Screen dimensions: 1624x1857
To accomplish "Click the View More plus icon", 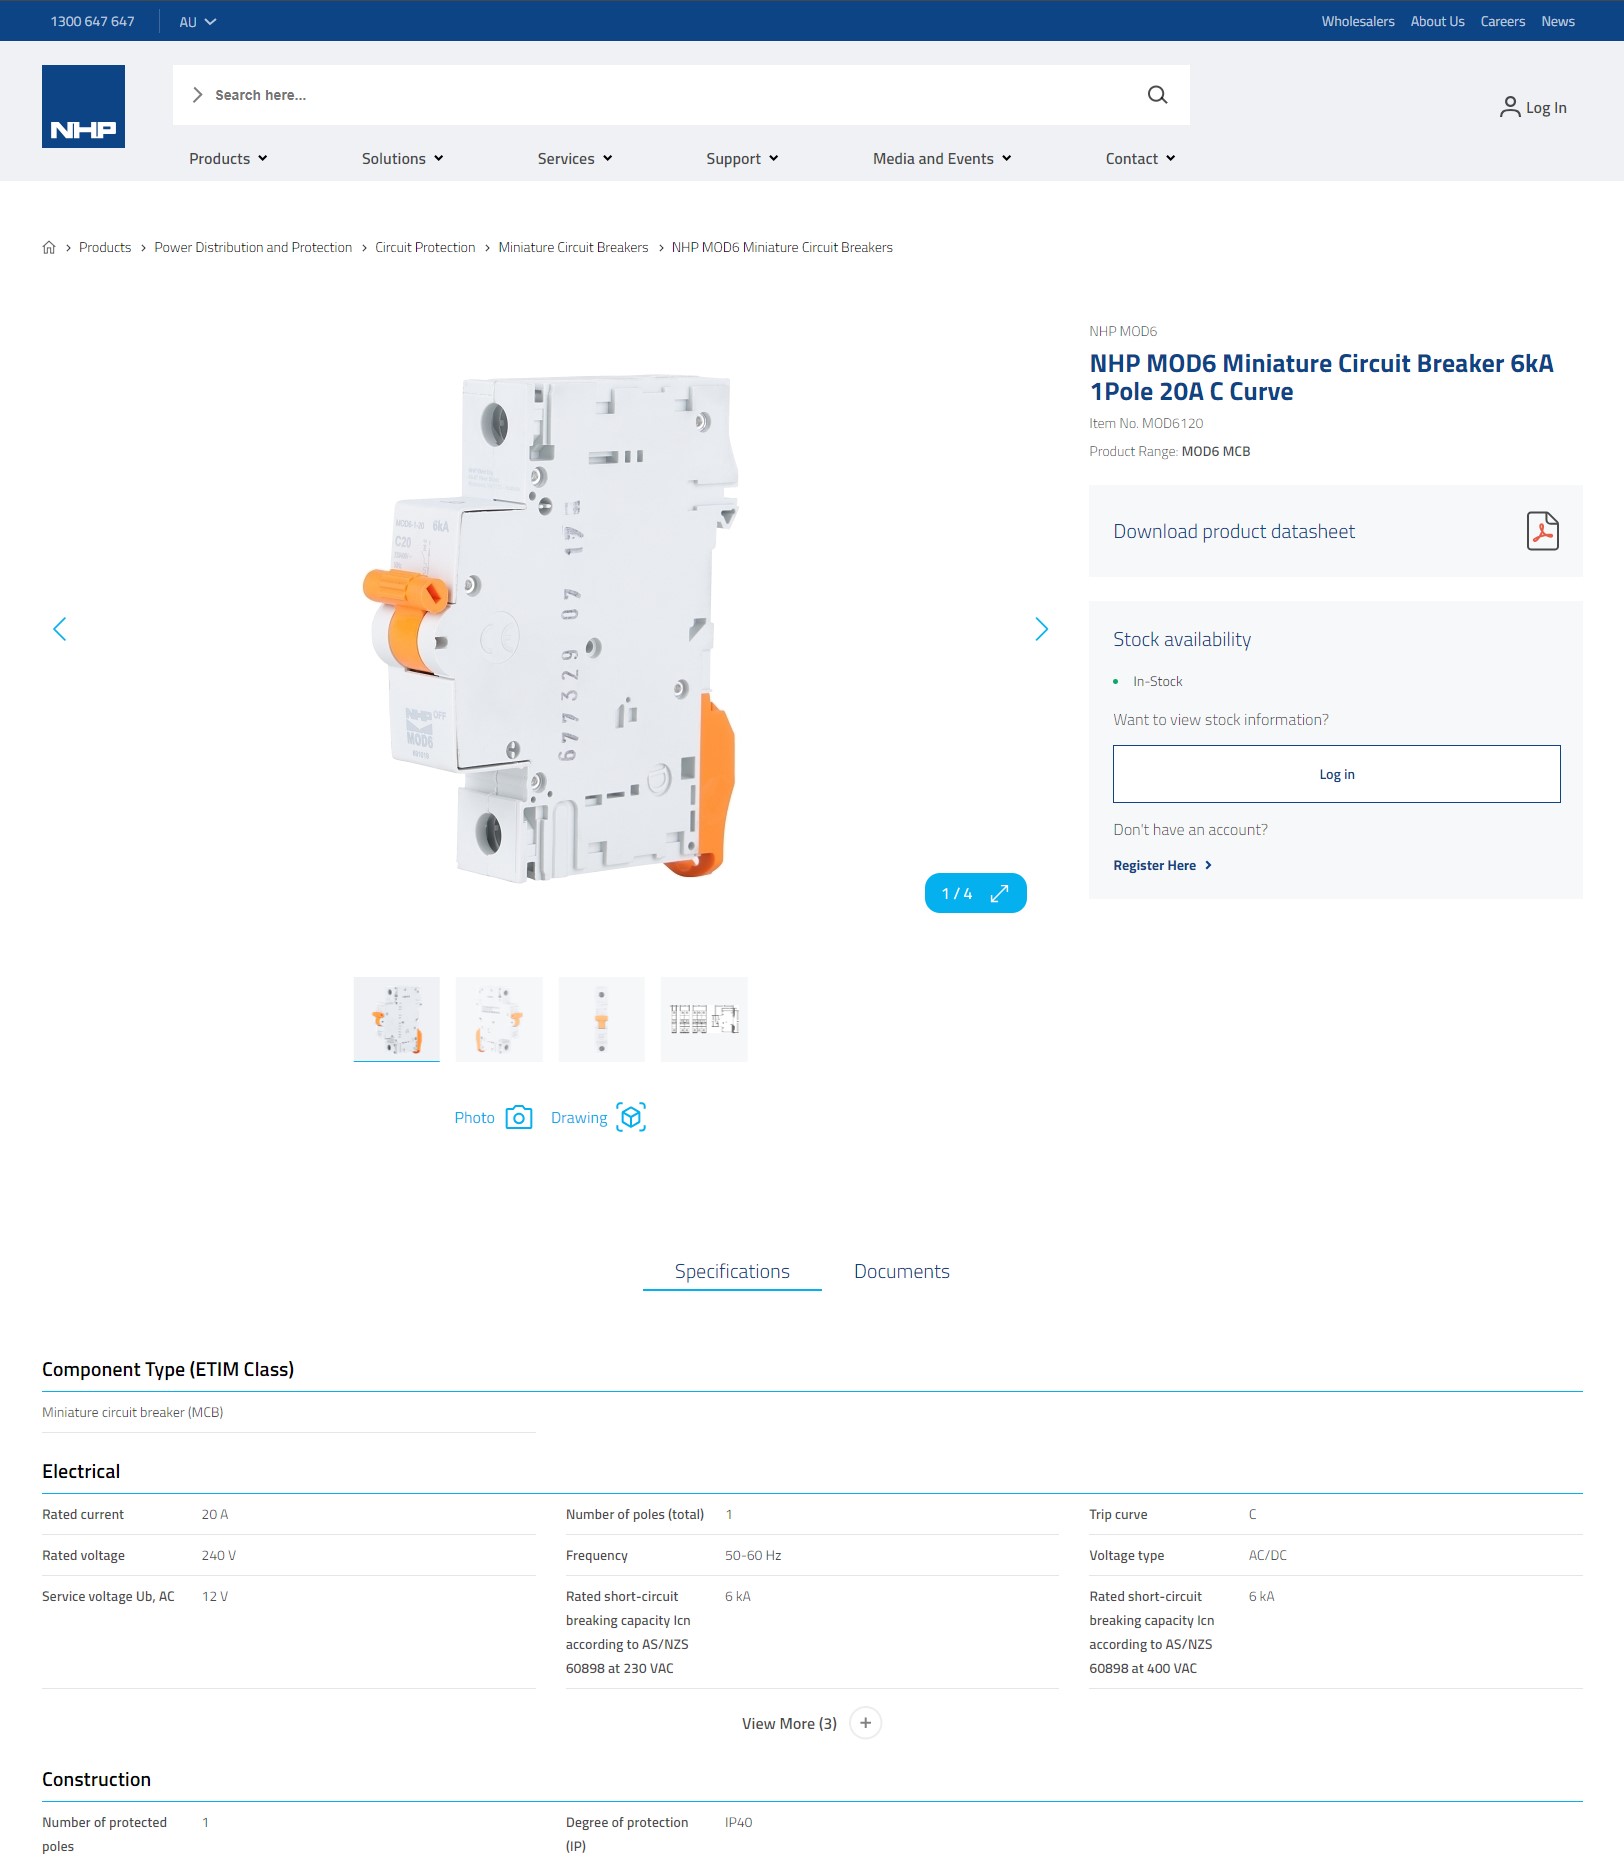I will [865, 1723].
